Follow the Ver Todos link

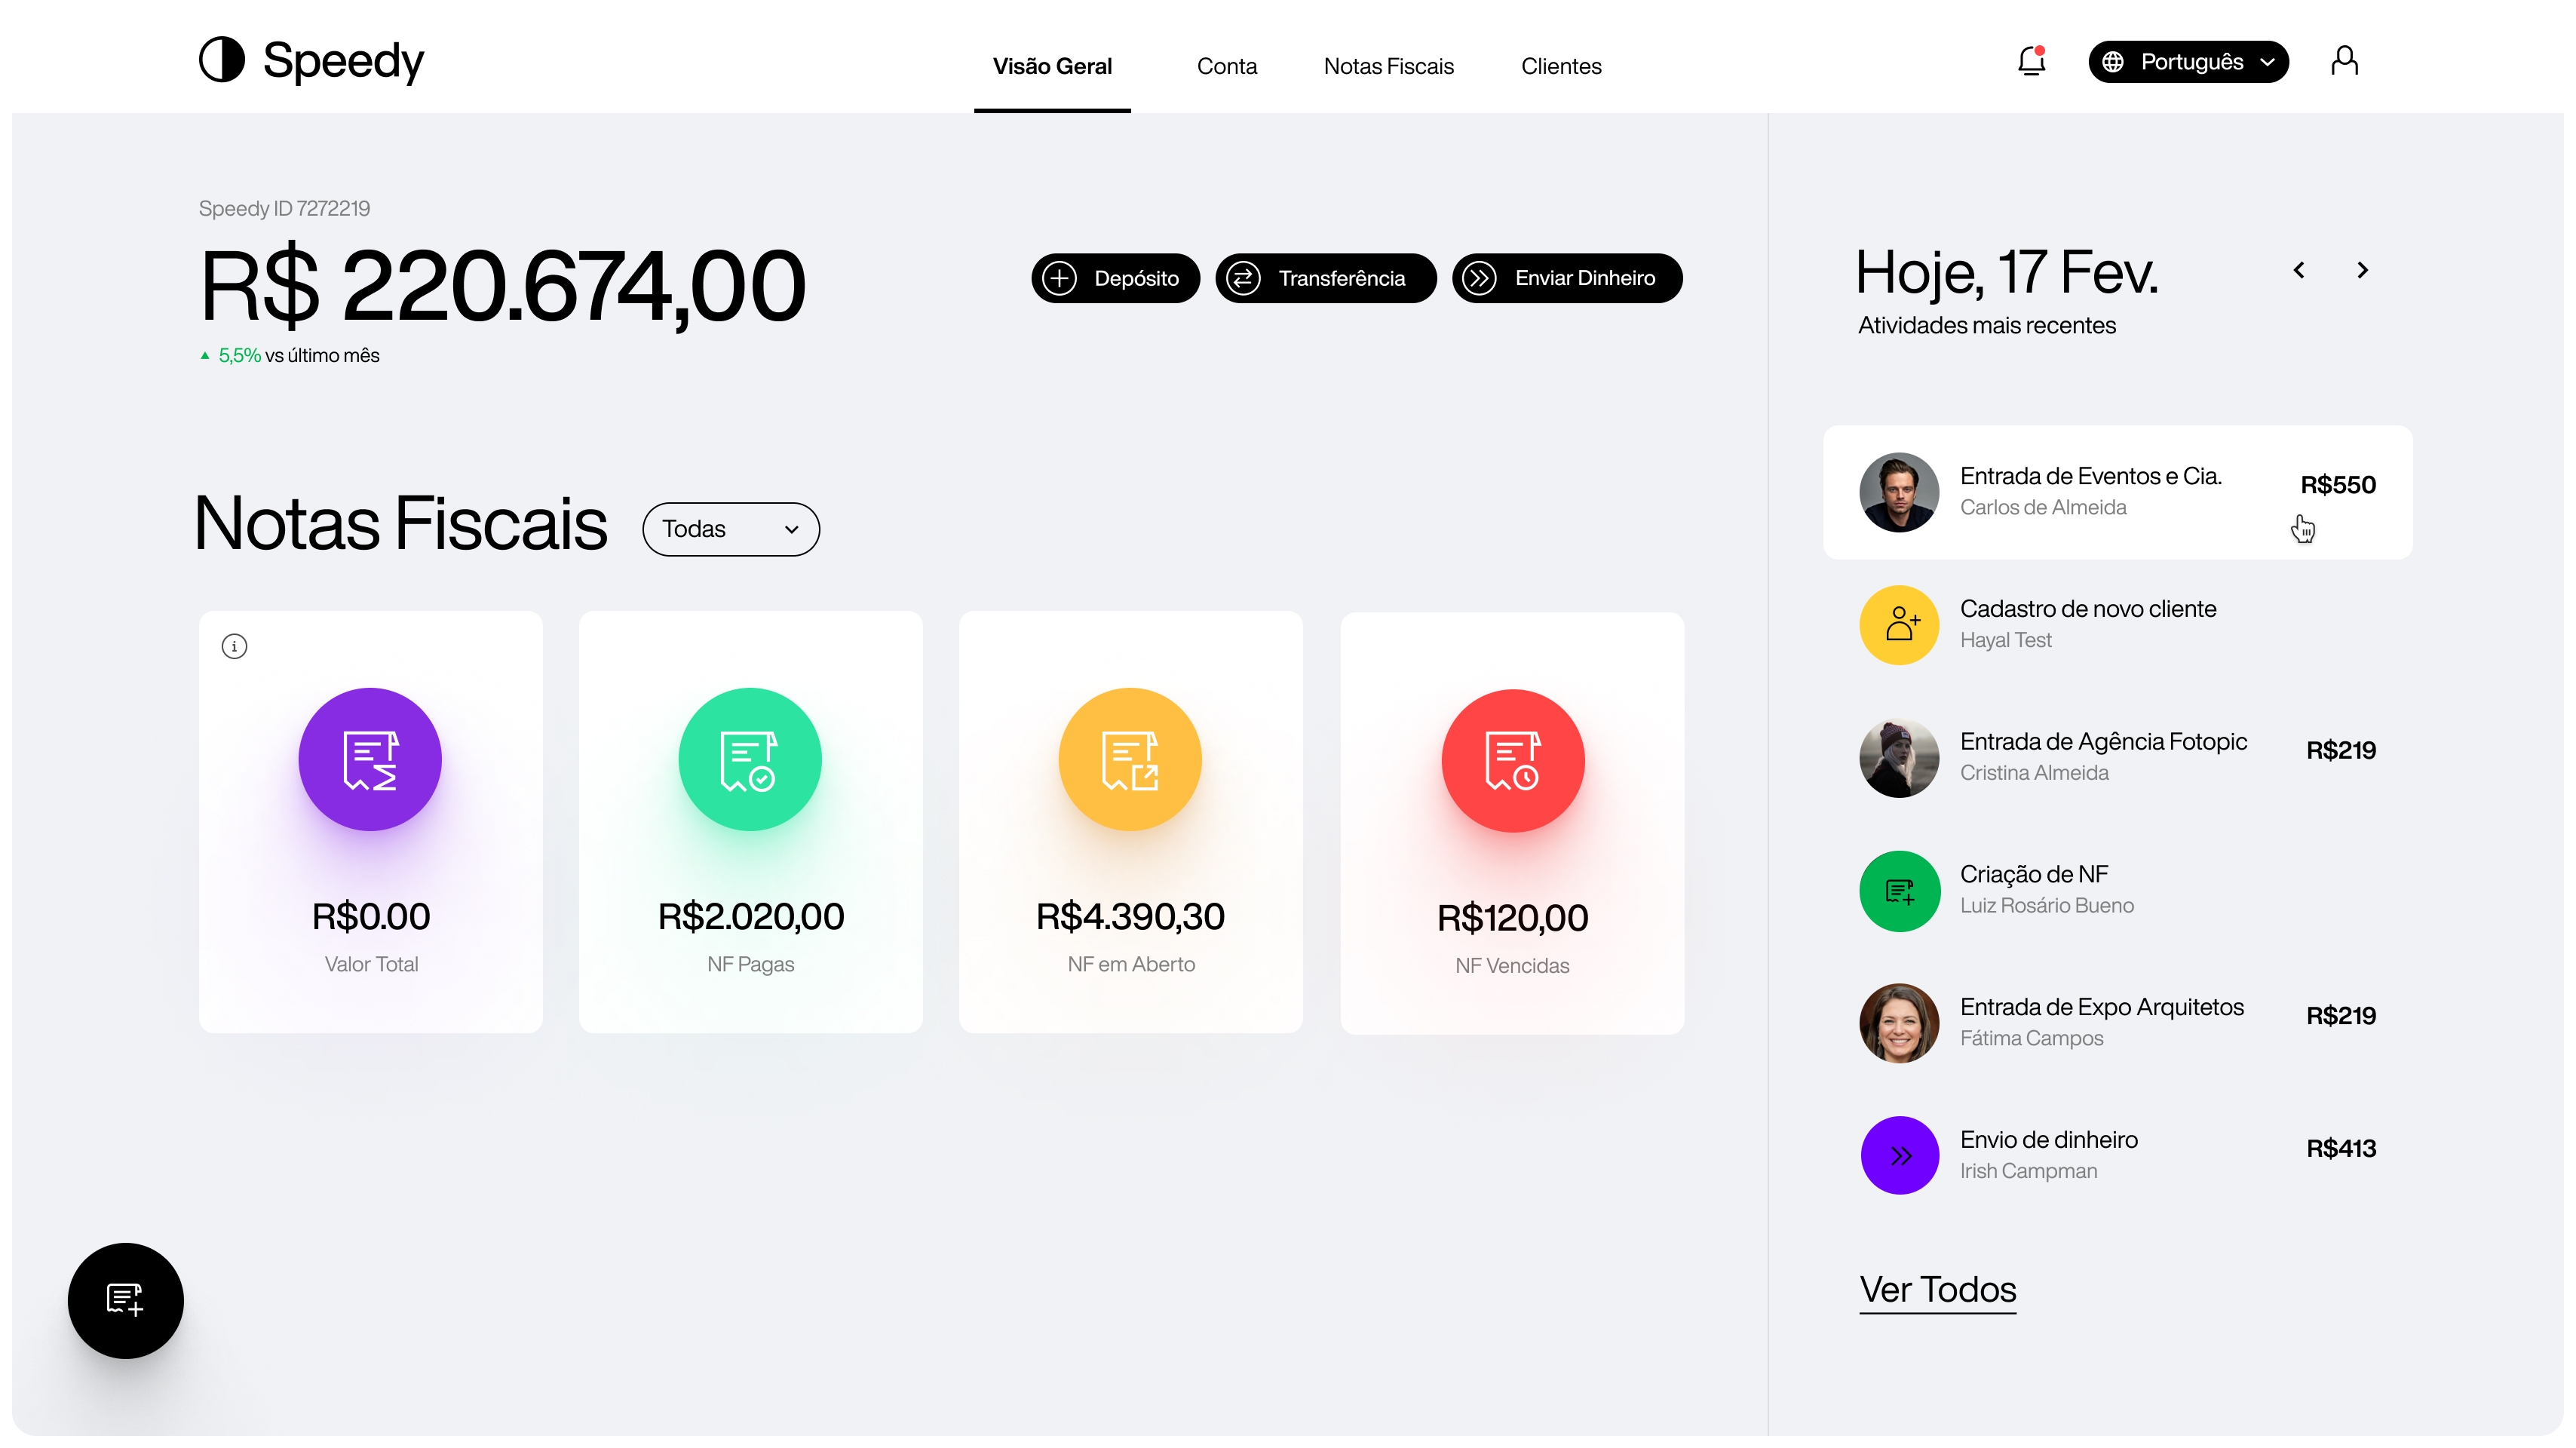point(1937,1289)
